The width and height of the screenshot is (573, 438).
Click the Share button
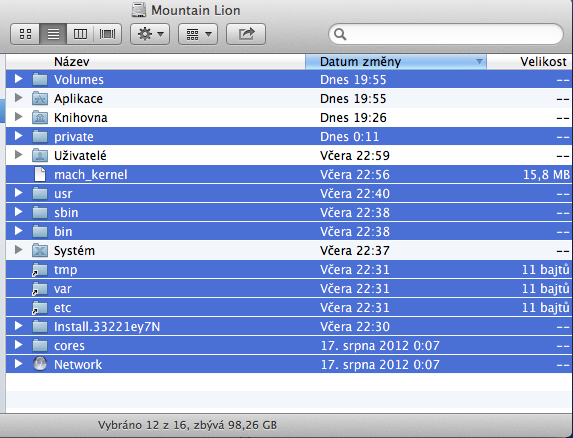click(246, 34)
